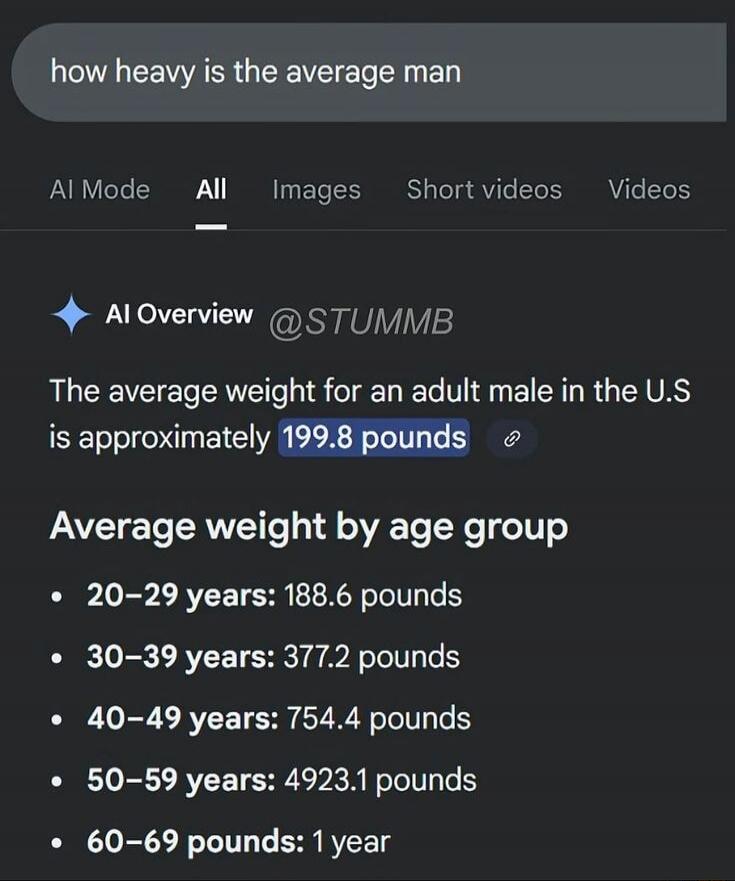The image size is (735, 881).
Task: Open the Videos tab
Action: [649, 190]
